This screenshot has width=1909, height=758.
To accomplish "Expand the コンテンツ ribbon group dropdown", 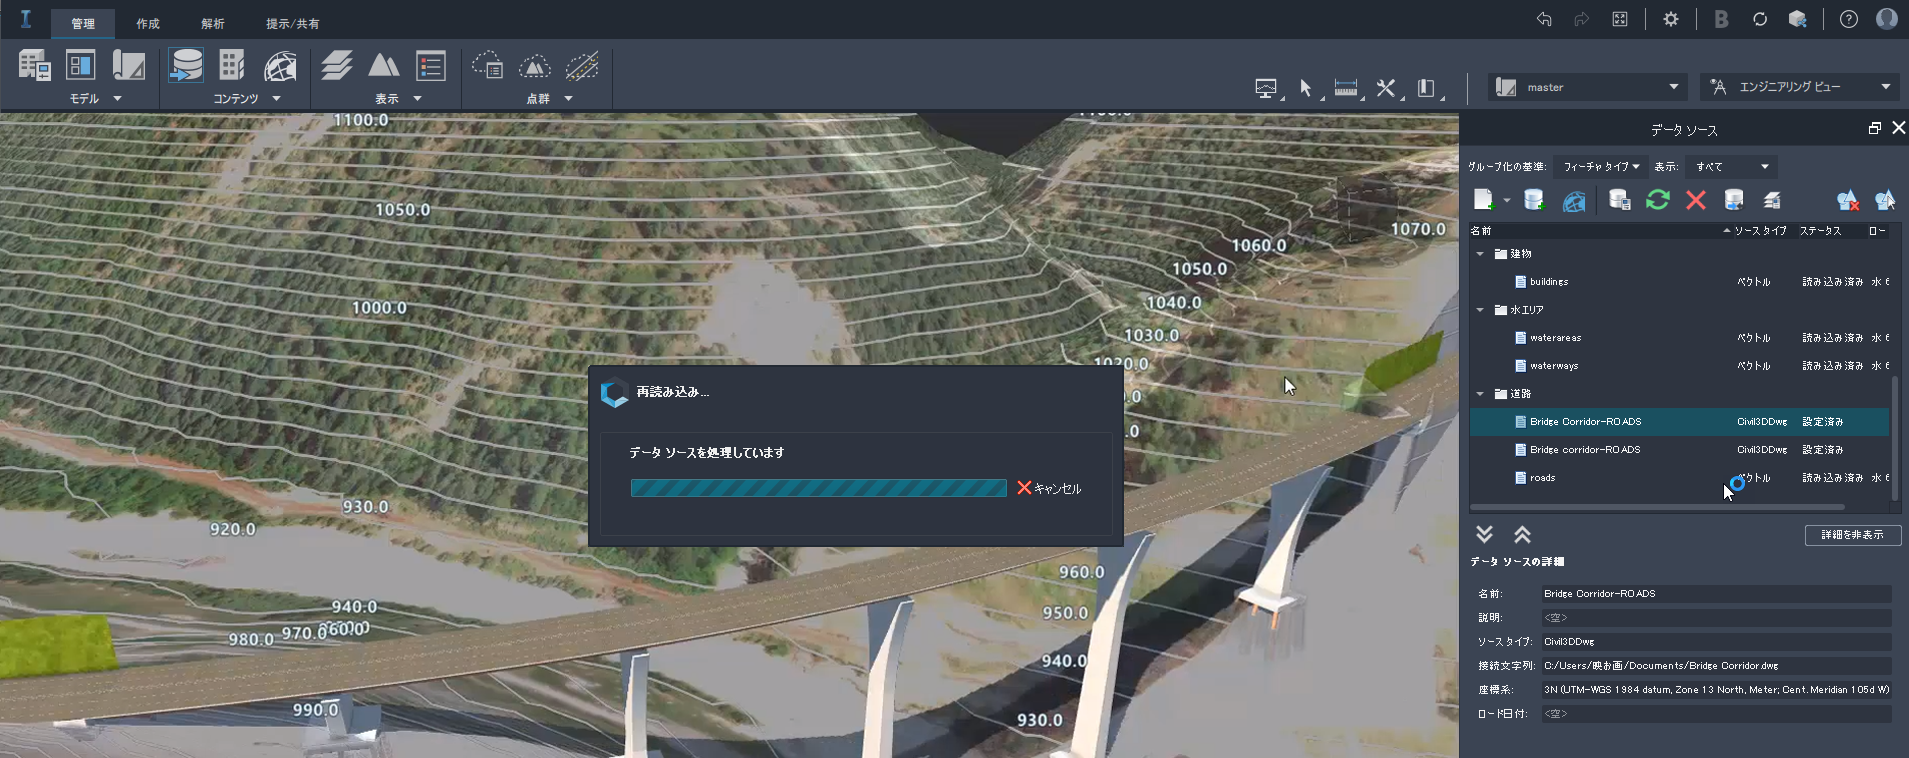I will (276, 99).
